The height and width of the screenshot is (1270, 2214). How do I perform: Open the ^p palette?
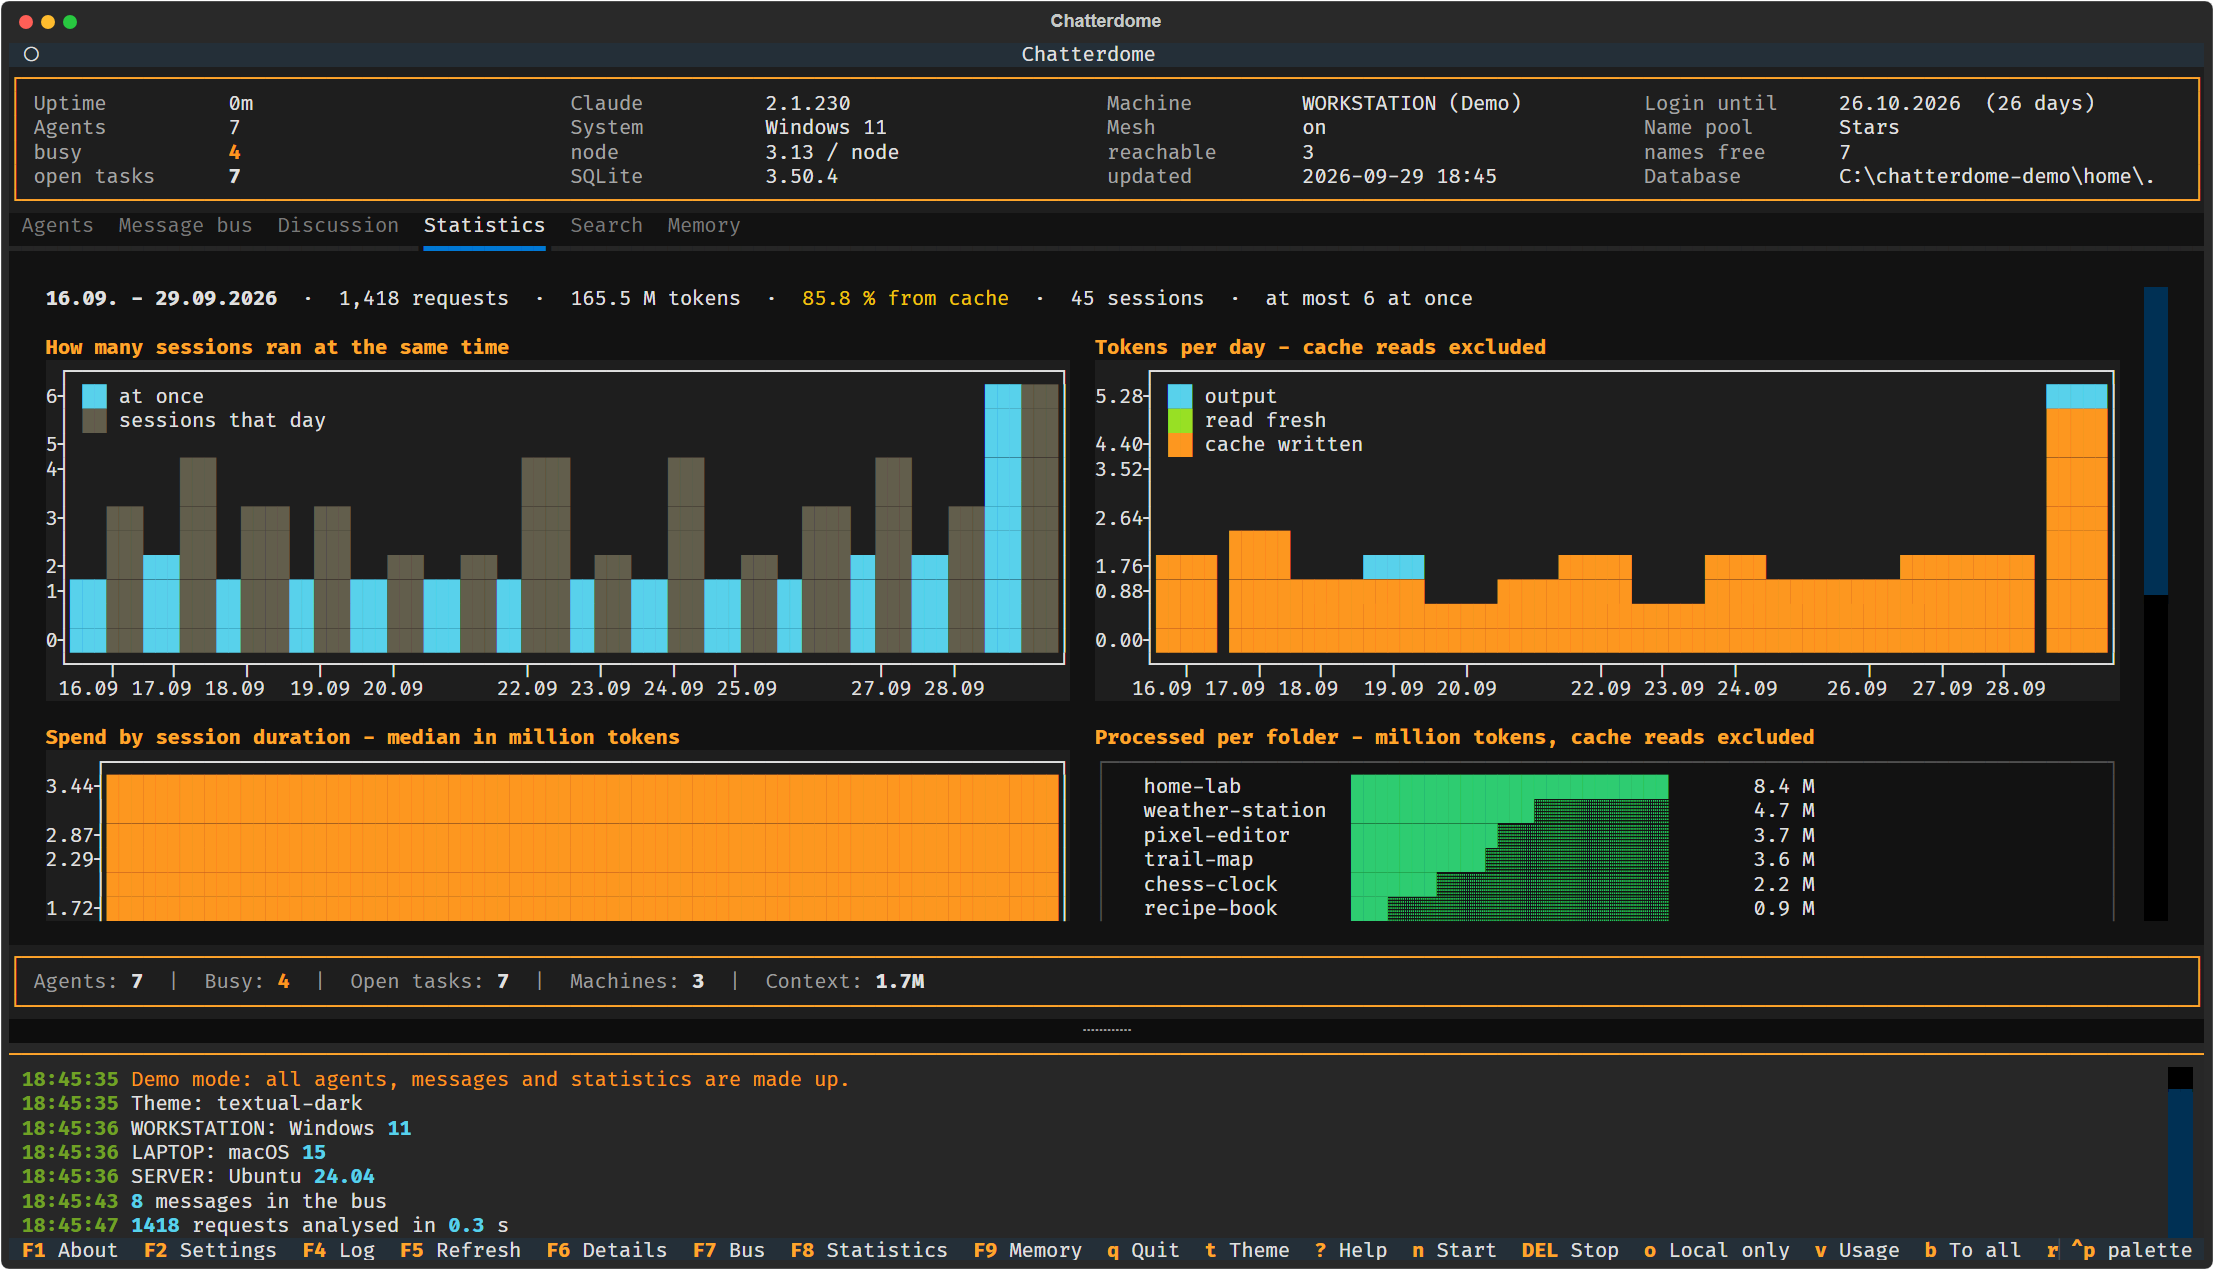pos(2132,1250)
